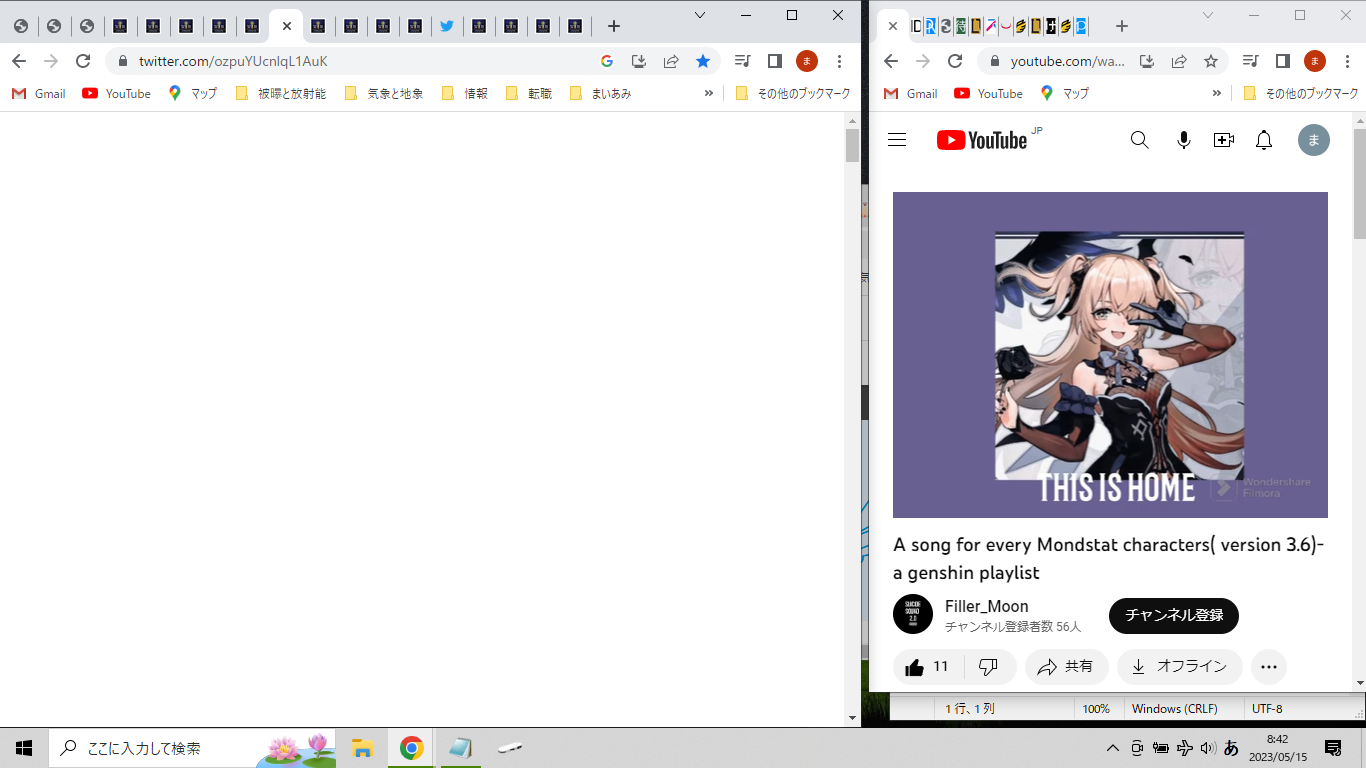1366x768 pixels.
Task: Close the active tab in Twitter window
Action: [x=287, y=26]
